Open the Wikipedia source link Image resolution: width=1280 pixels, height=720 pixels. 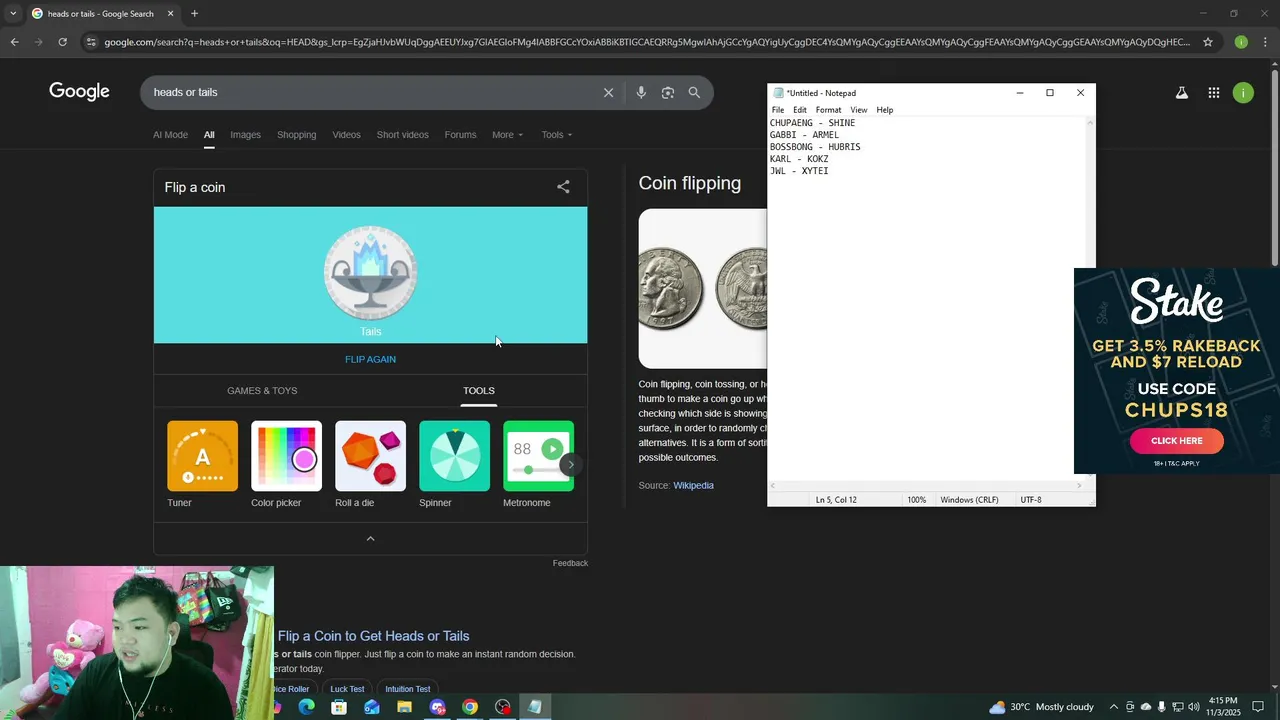pyautogui.click(x=693, y=485)
